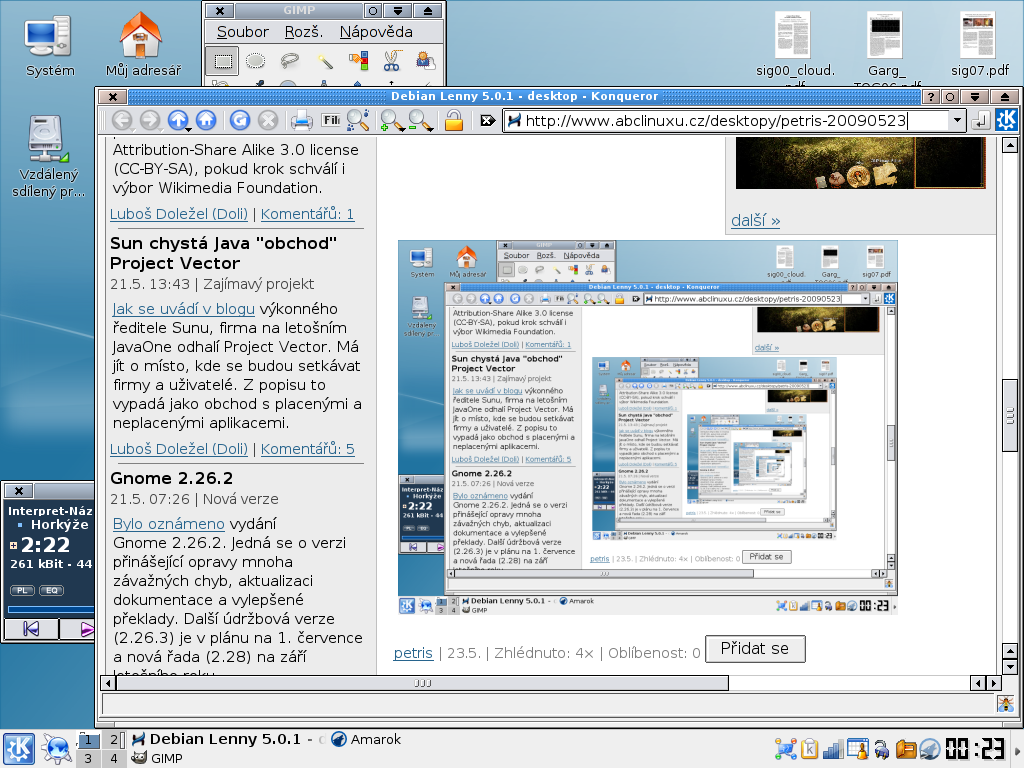Click embedded desktop screenshot thumbnail
1024x768 pixels.
648,427
